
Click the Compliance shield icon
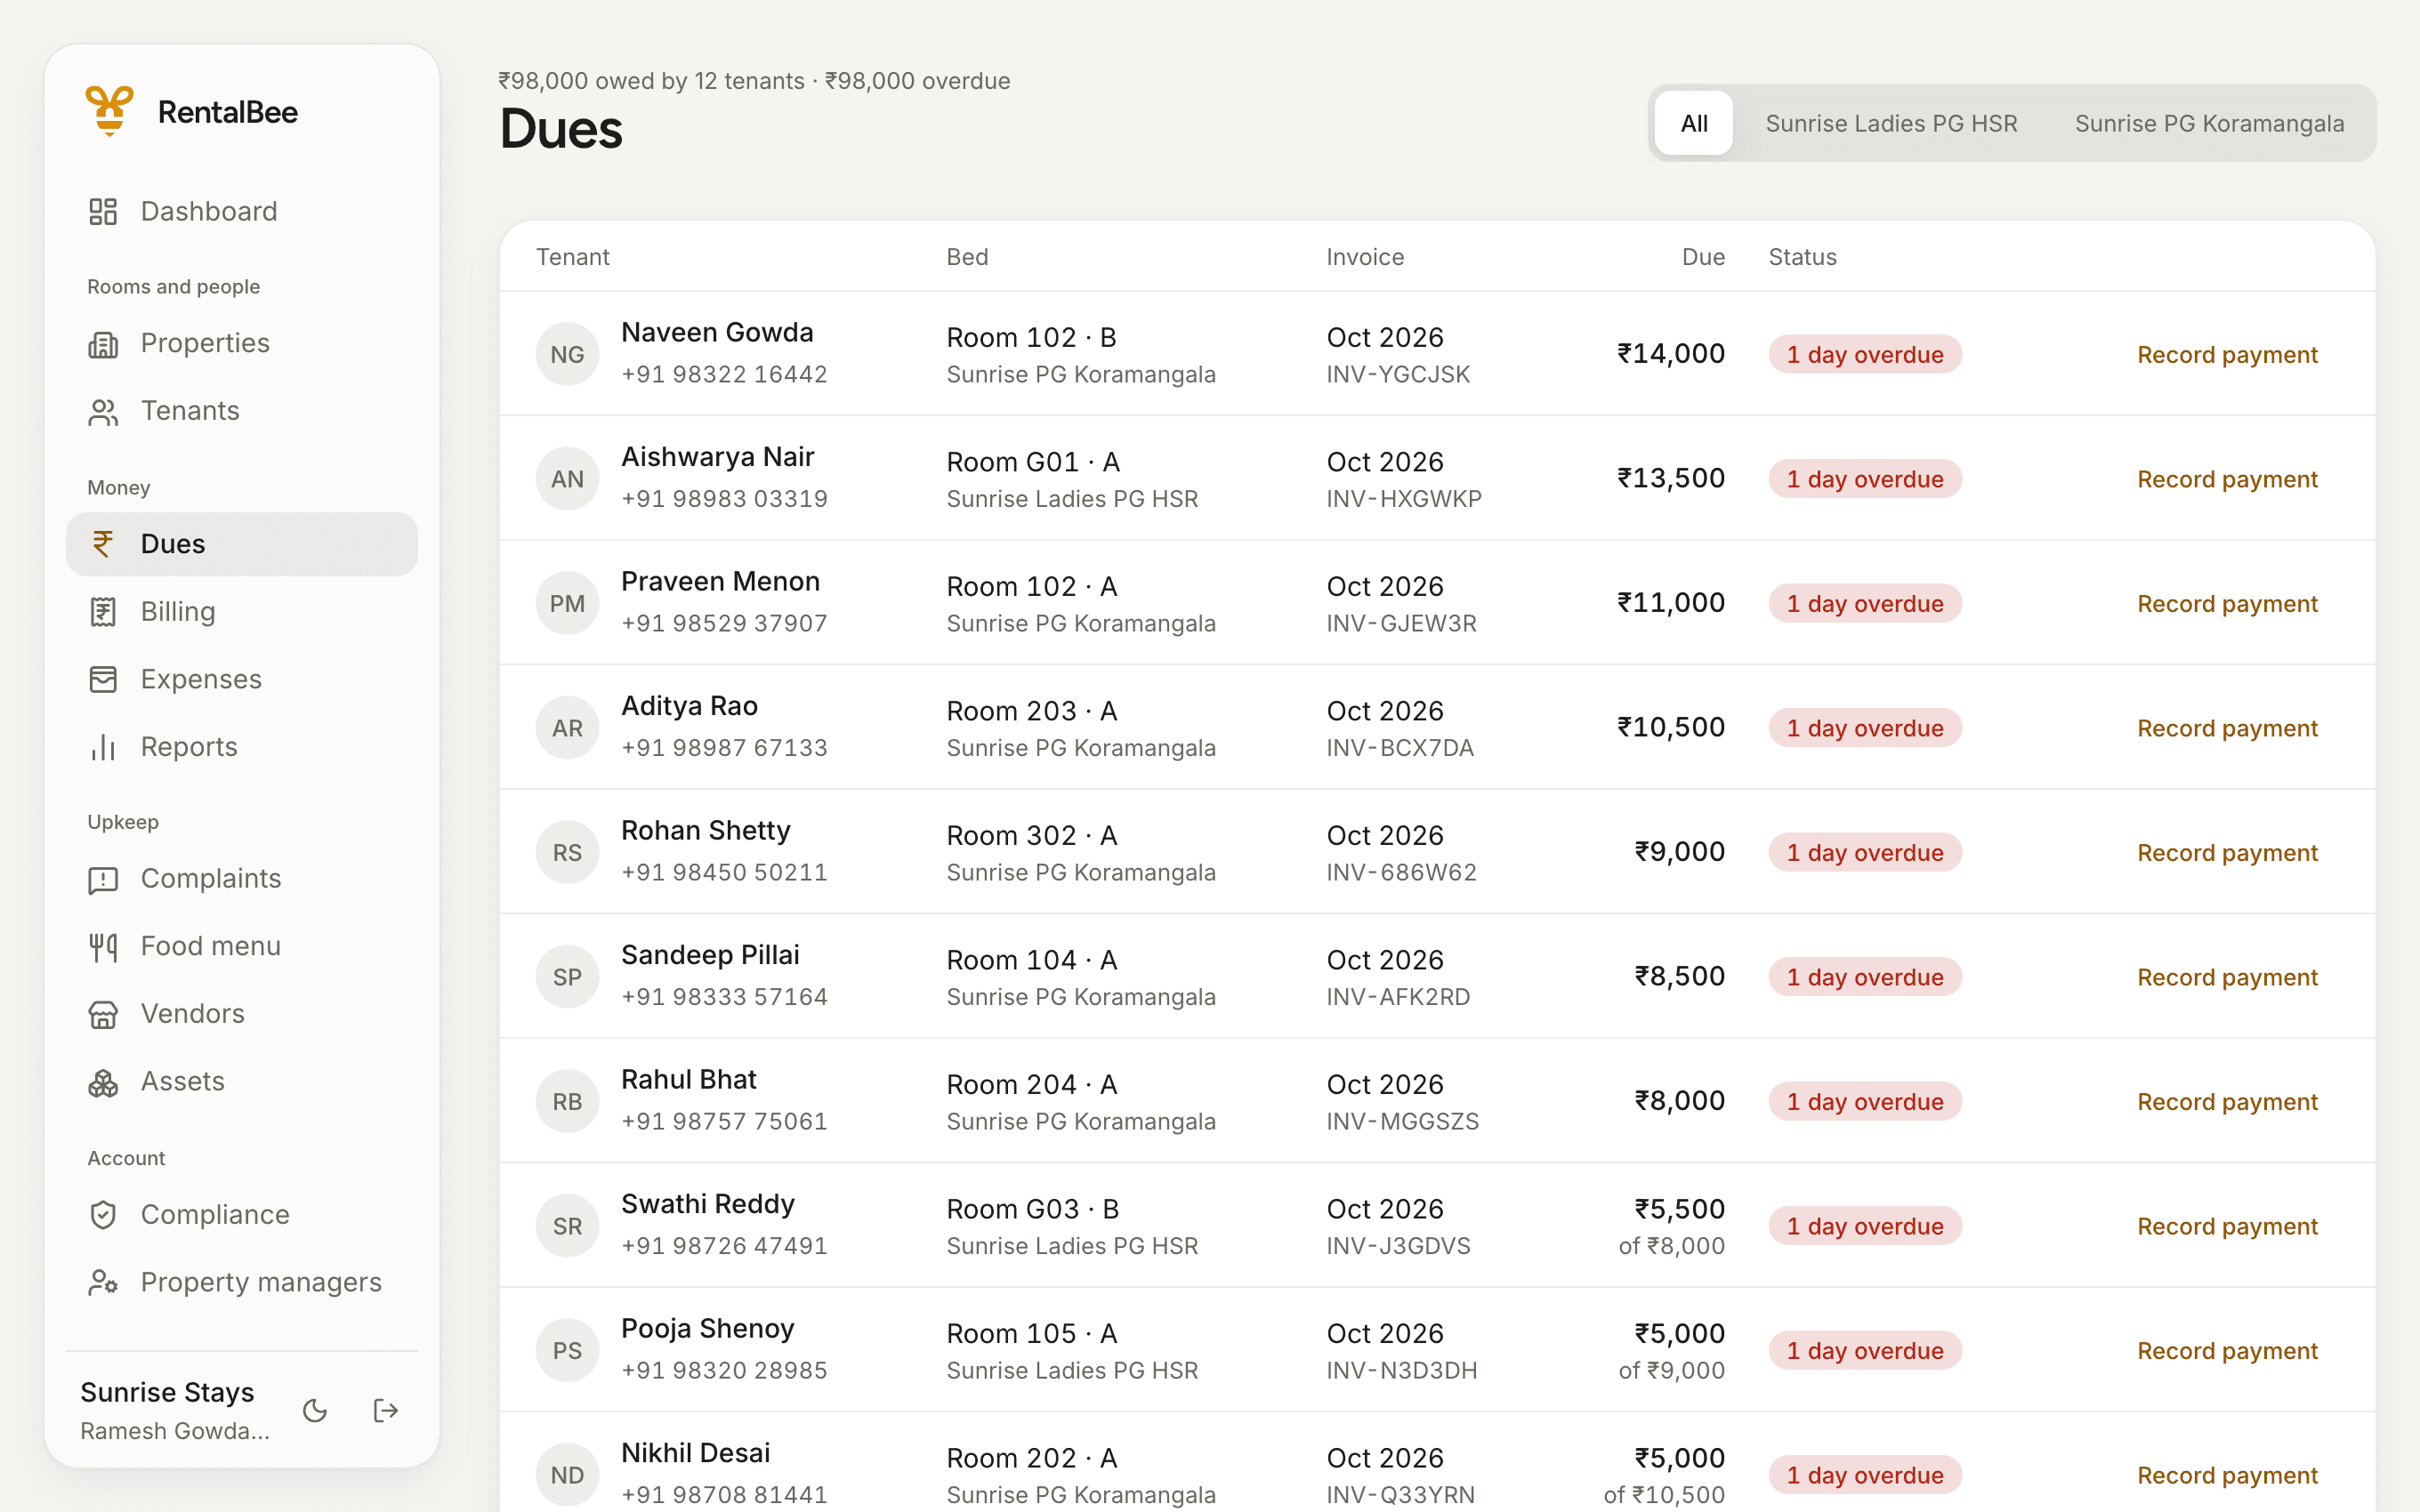103,1215
